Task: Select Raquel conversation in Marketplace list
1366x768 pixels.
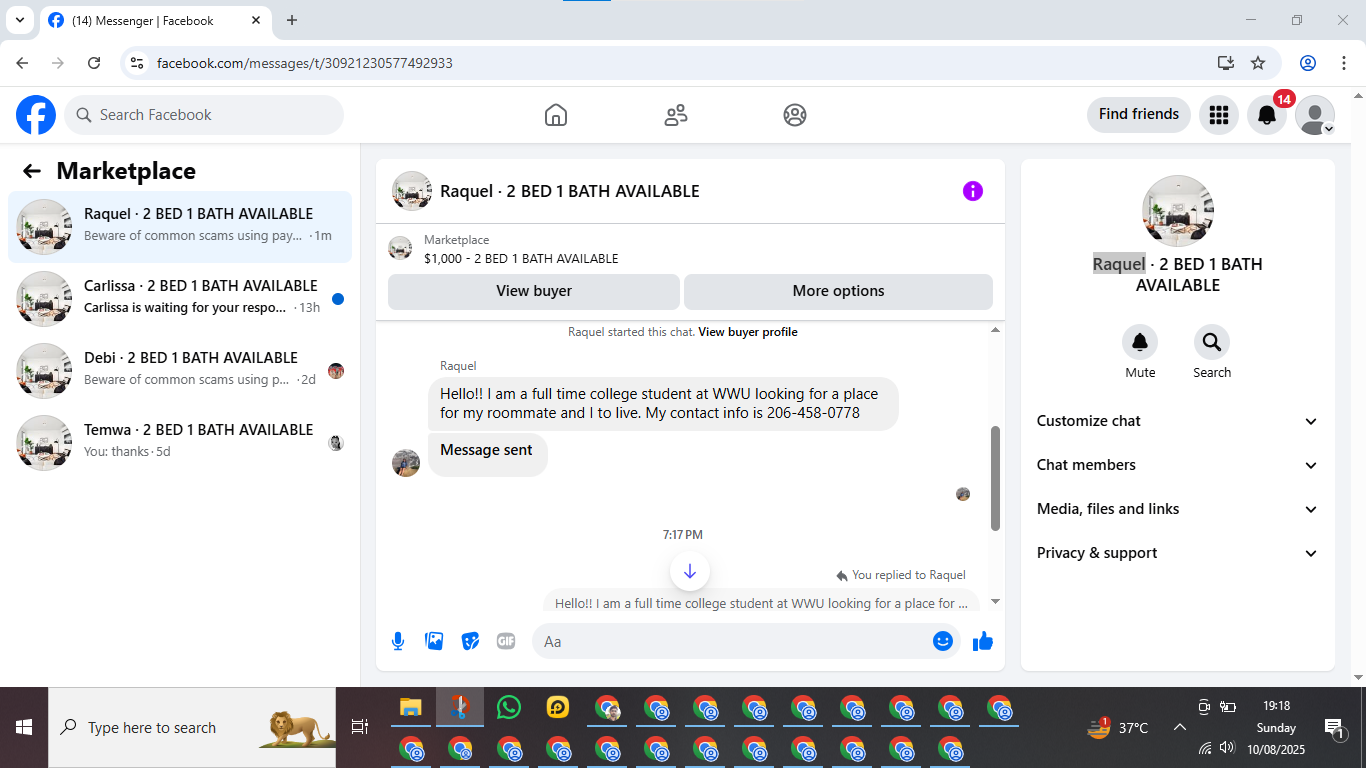Action: click(180, 227)
